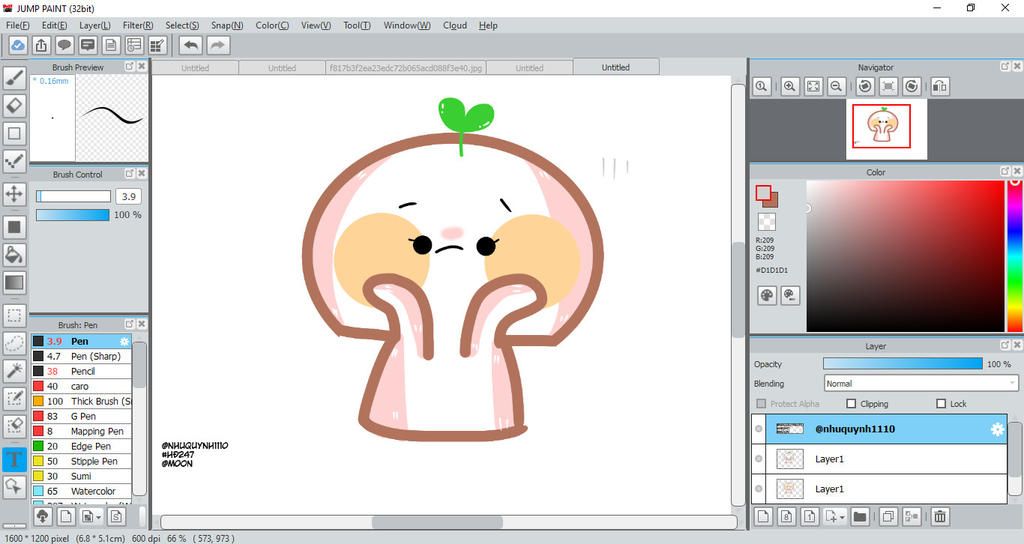1024x544 pixels.
Task: Click the brush size value field 3.9
Action: tap(129, 196)
